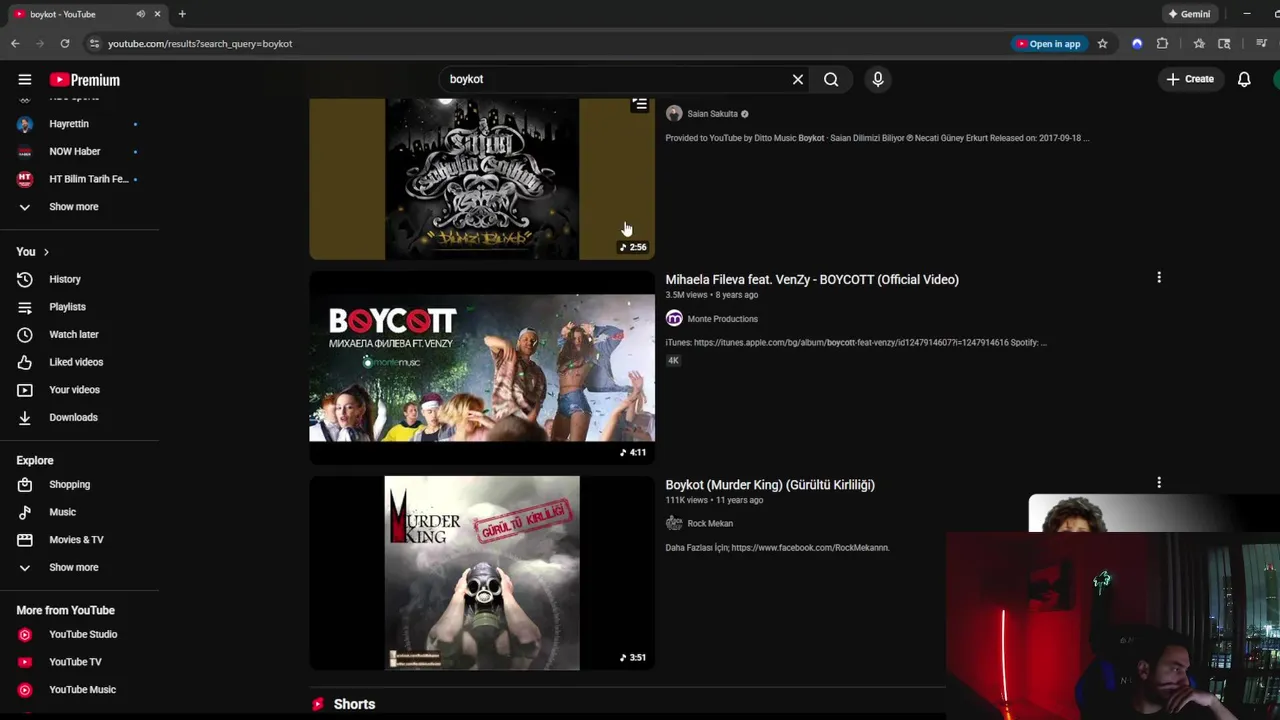Open Mihaela Fileva BOYCOTT video title

click(x=812, y=280)
